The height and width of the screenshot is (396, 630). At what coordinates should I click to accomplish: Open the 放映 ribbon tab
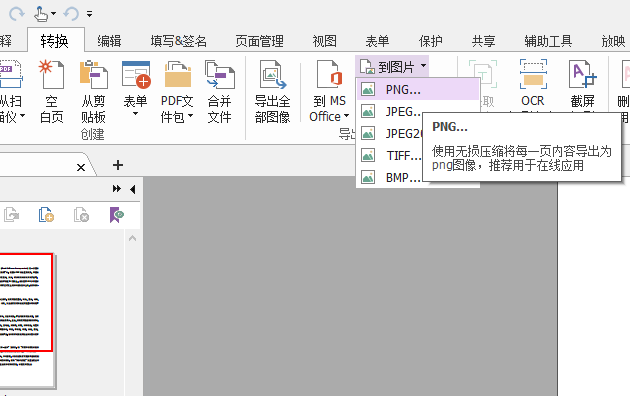(x=614, y=41)
